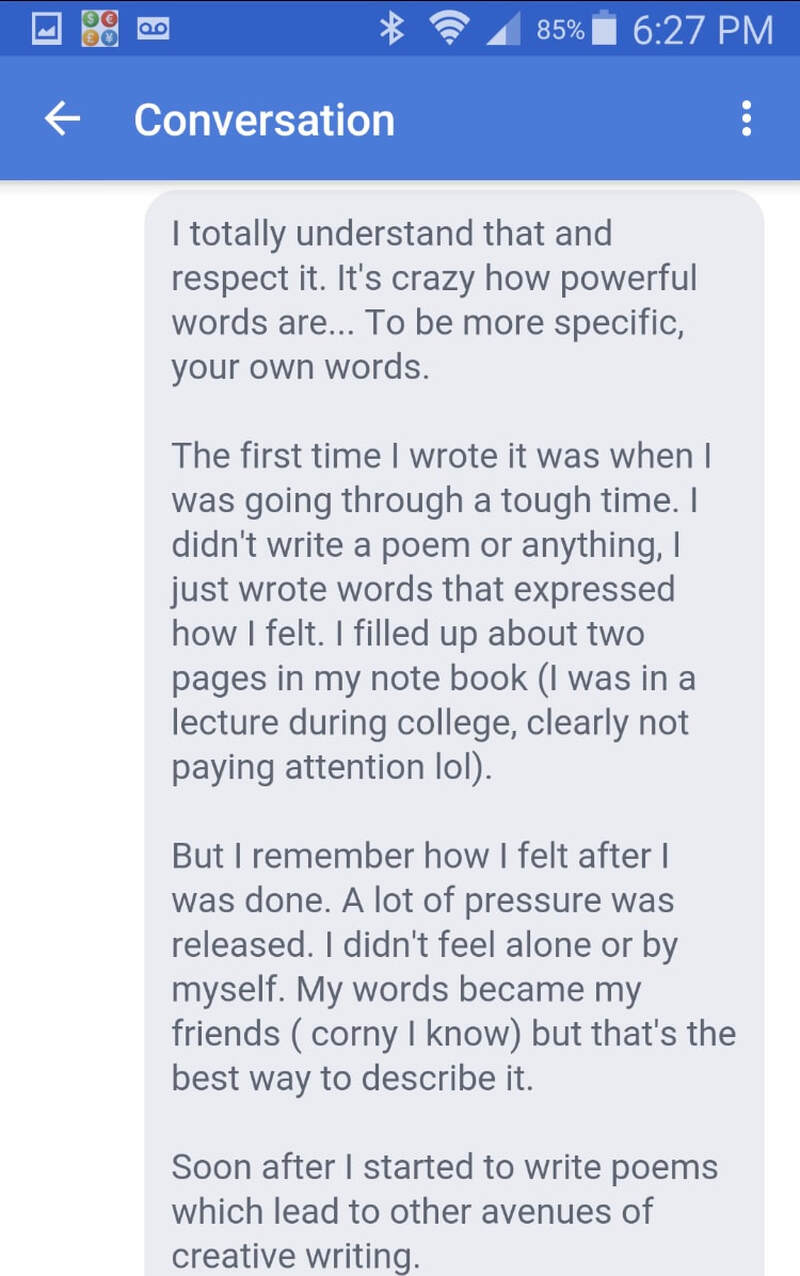Tap the back arrow in header

coord(62,120)
